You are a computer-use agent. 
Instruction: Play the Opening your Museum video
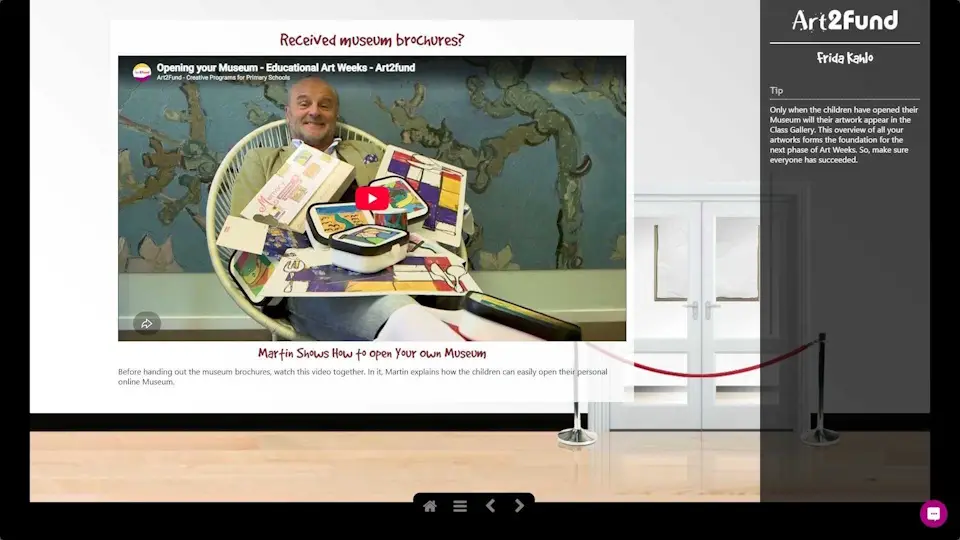tap(372, 198)
